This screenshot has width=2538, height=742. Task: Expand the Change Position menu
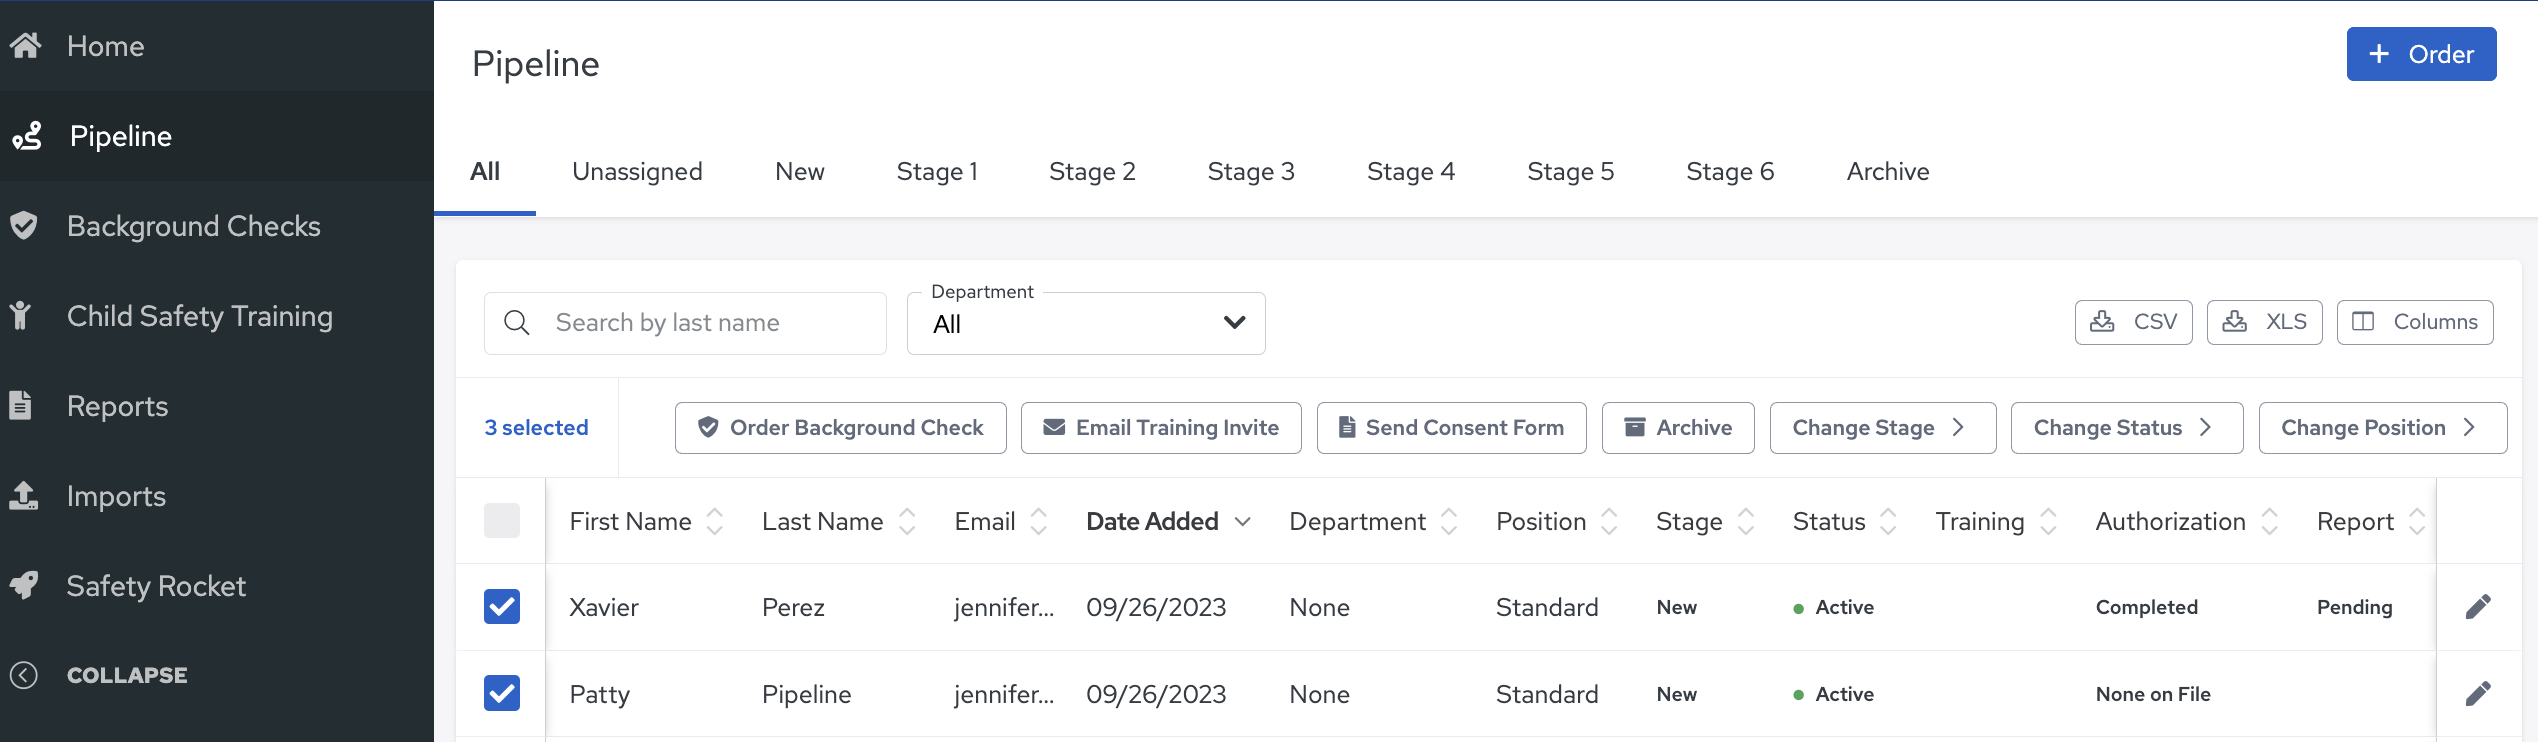point(2383,428)
